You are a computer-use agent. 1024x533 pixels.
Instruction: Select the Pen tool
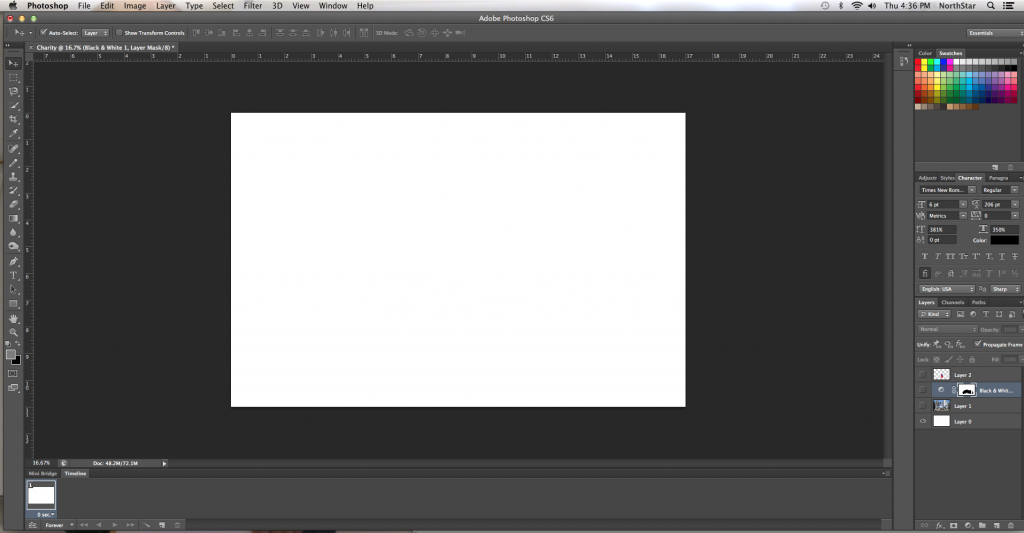point(13,261)
